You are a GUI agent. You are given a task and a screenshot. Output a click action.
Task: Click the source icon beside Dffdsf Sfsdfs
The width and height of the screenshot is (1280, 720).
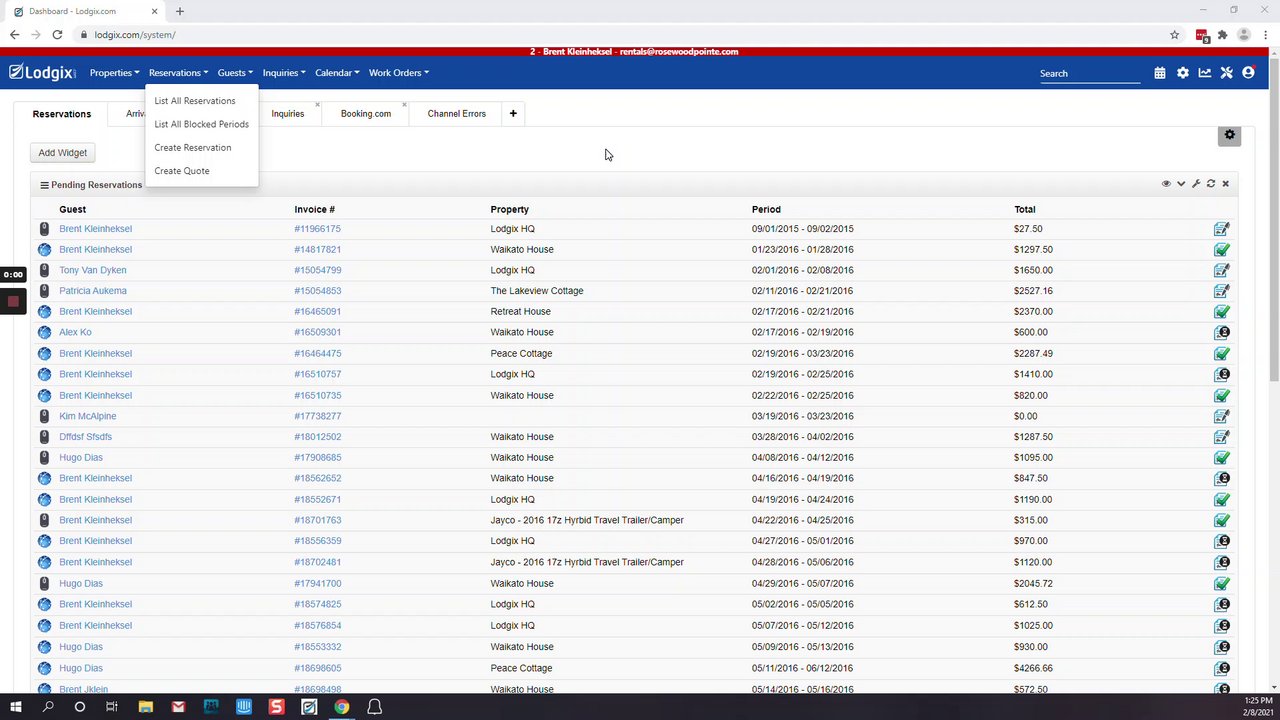[x=44, y=437]
